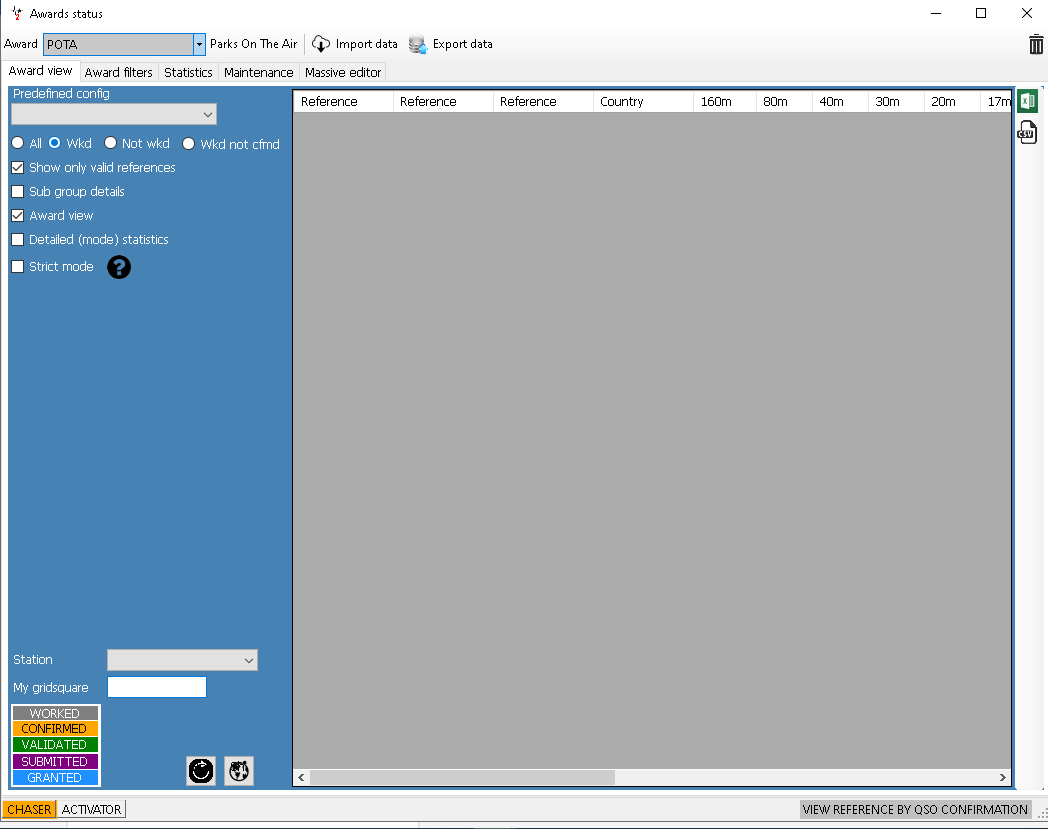
Task: Open the Maintenance tab
Action: tap(258, 72)
